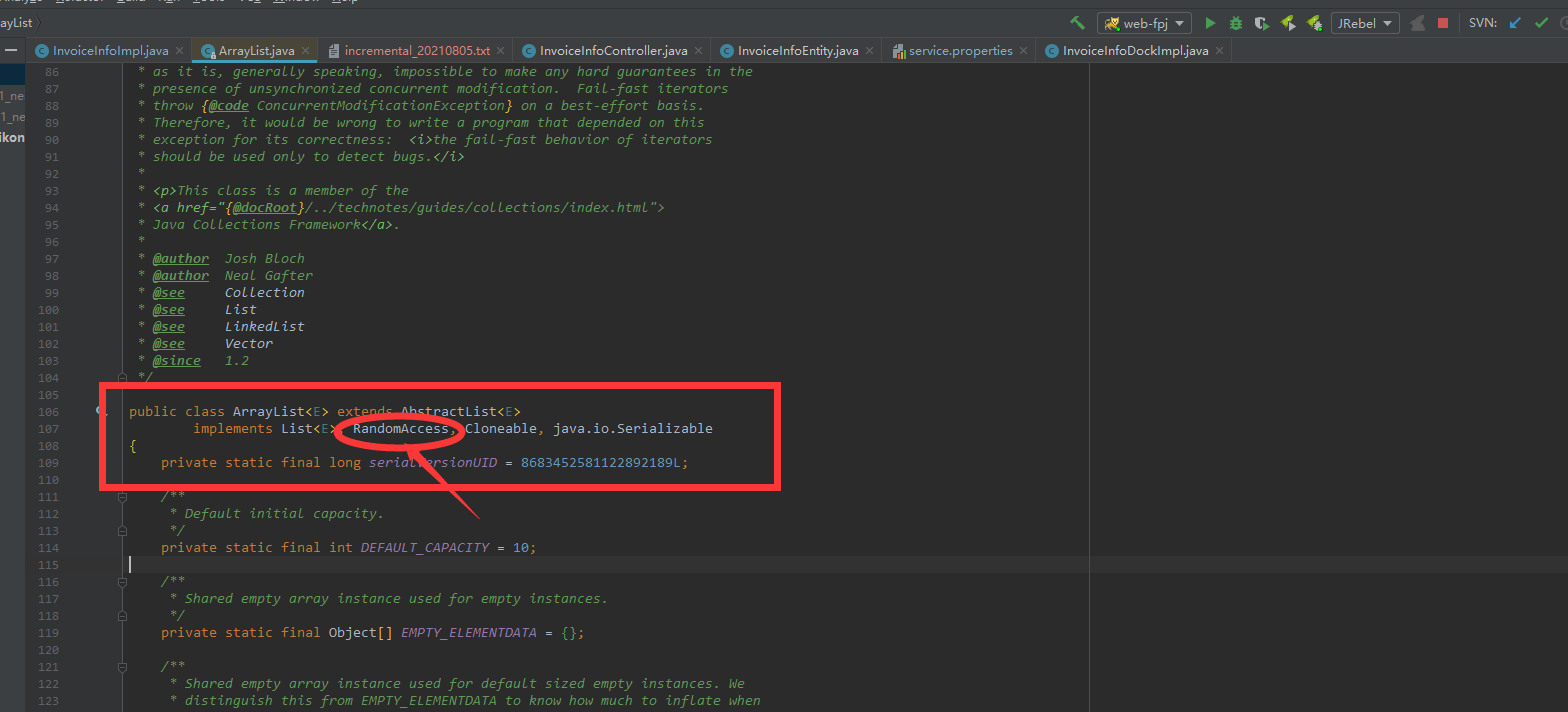Click the List interface after implements
The height and width of the screenshot is (712, 1568).
pyautogui.click(x=297, y=428)
